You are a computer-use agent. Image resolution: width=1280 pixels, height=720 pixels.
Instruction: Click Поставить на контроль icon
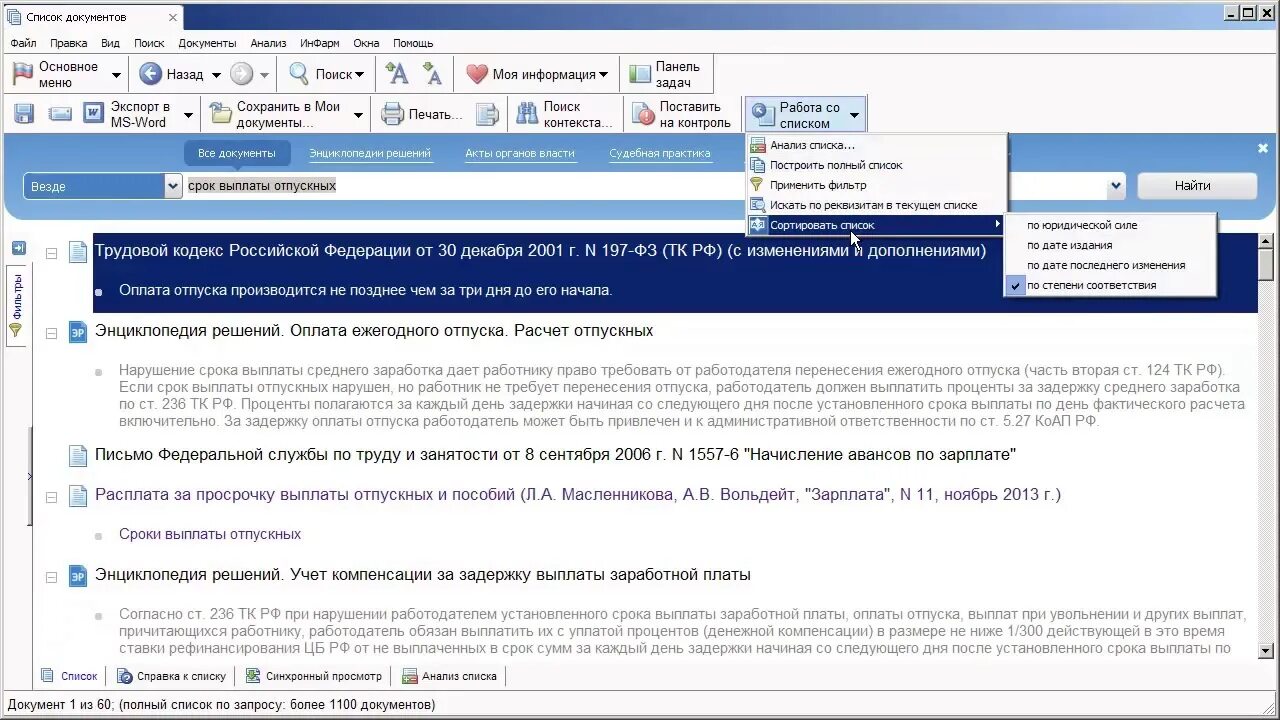tap(643, 114)
